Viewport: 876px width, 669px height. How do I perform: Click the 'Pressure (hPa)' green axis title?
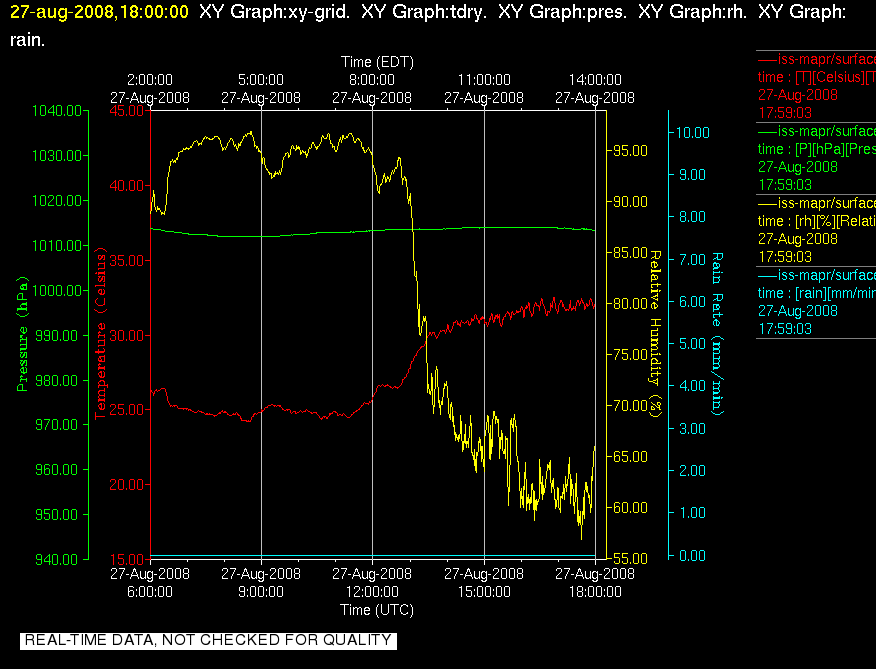pos(22,334)
